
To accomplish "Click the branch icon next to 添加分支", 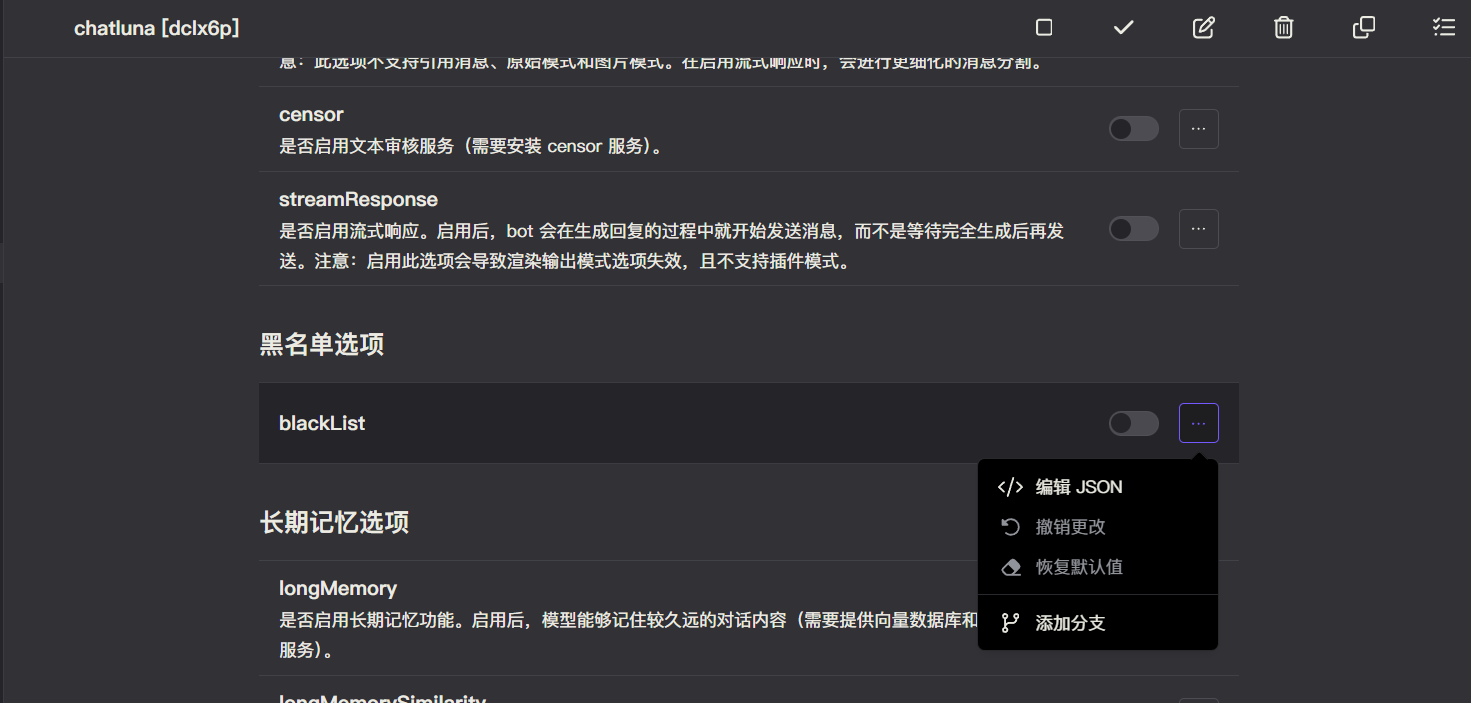I will [x=1009, y=621].
